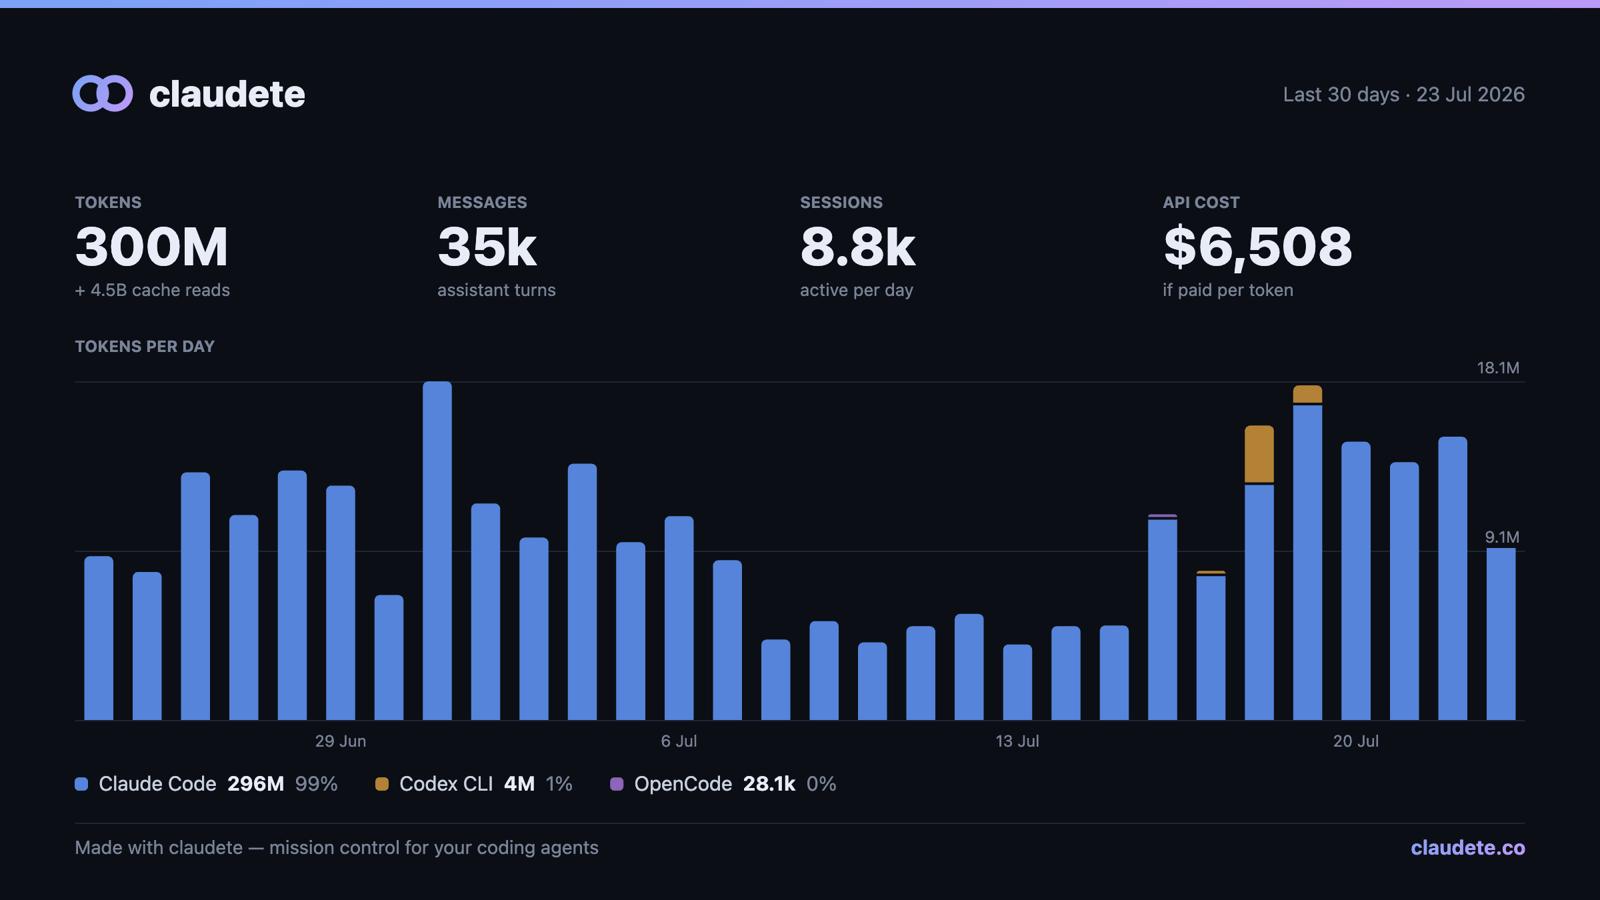Click the 6 Jul axis label
Image resolution: width=1600 pixels, height=900 pixels.
pyautogui.click(x=679, y=741)
